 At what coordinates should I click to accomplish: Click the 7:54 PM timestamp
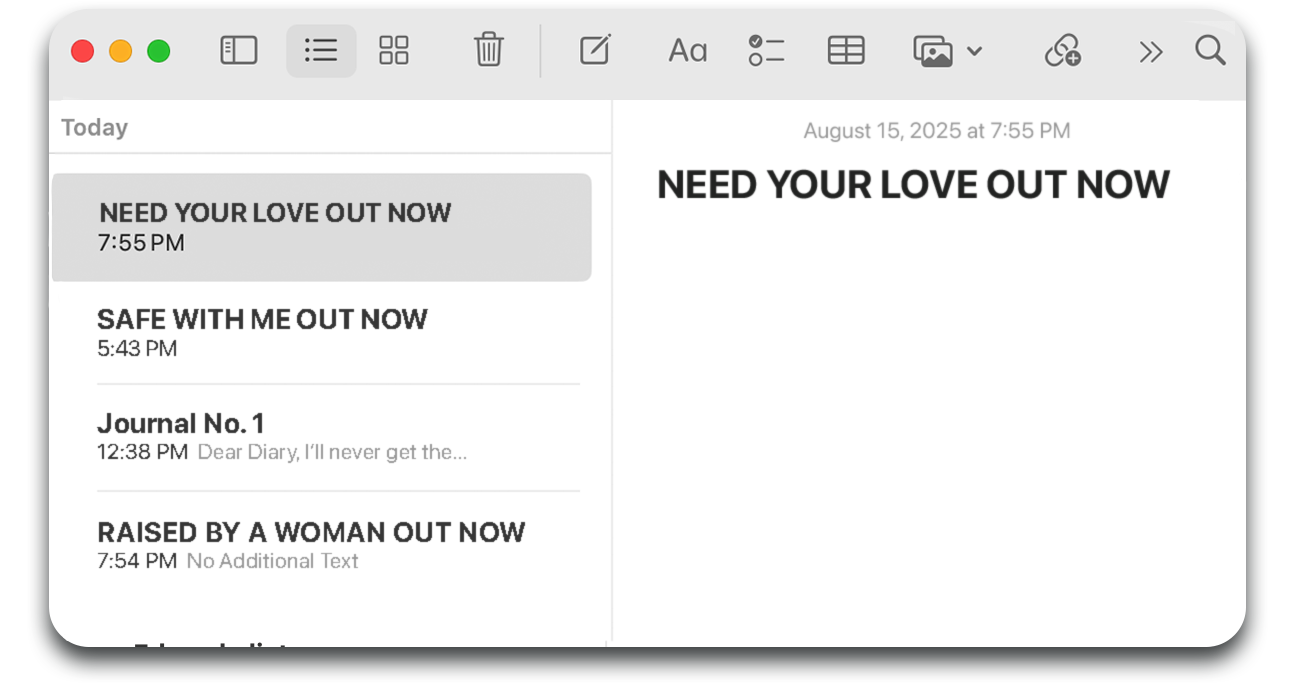(x=137, y=561)
